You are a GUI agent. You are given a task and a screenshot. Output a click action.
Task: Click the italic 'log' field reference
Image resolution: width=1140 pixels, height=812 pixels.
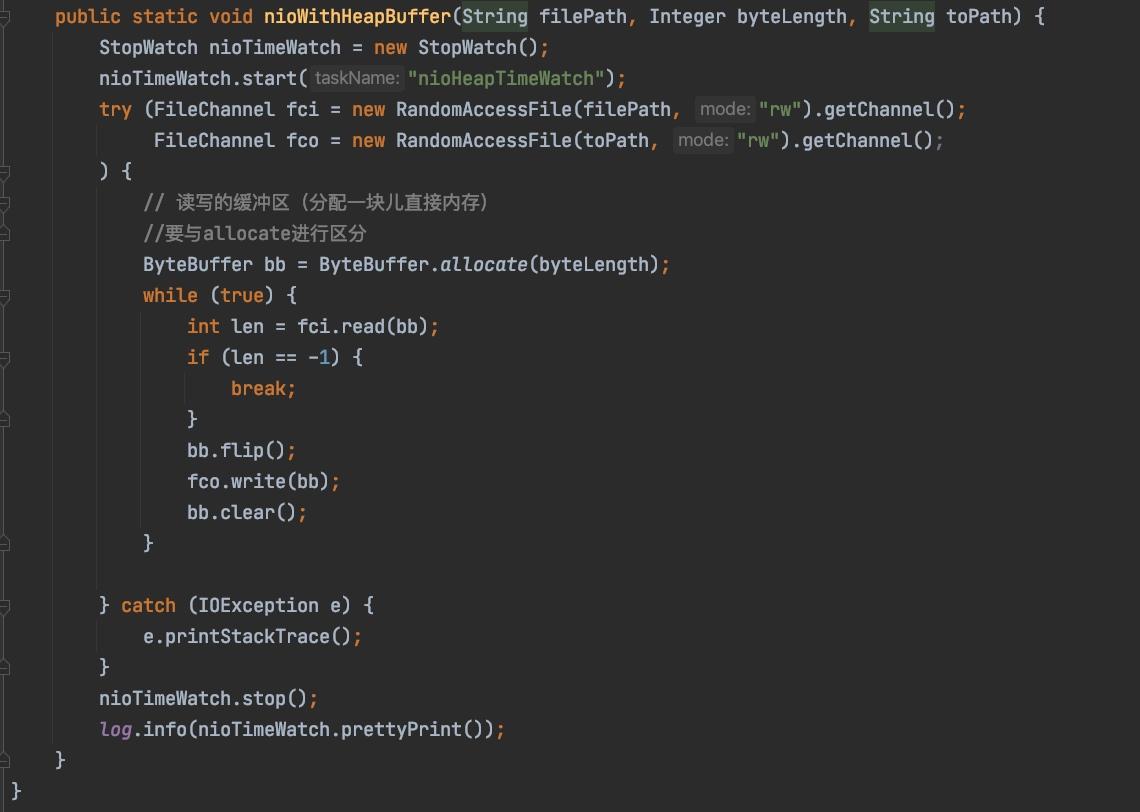point(115,729)
